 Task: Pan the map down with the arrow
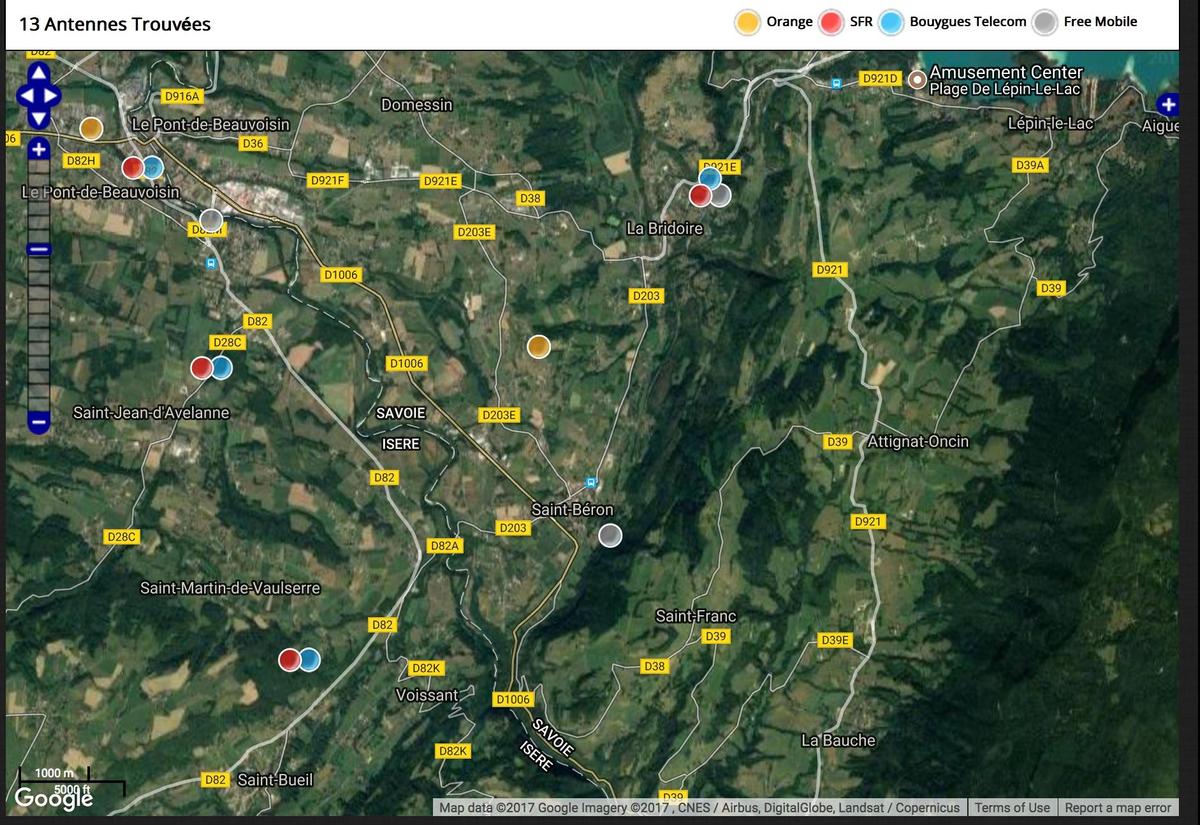38,119
